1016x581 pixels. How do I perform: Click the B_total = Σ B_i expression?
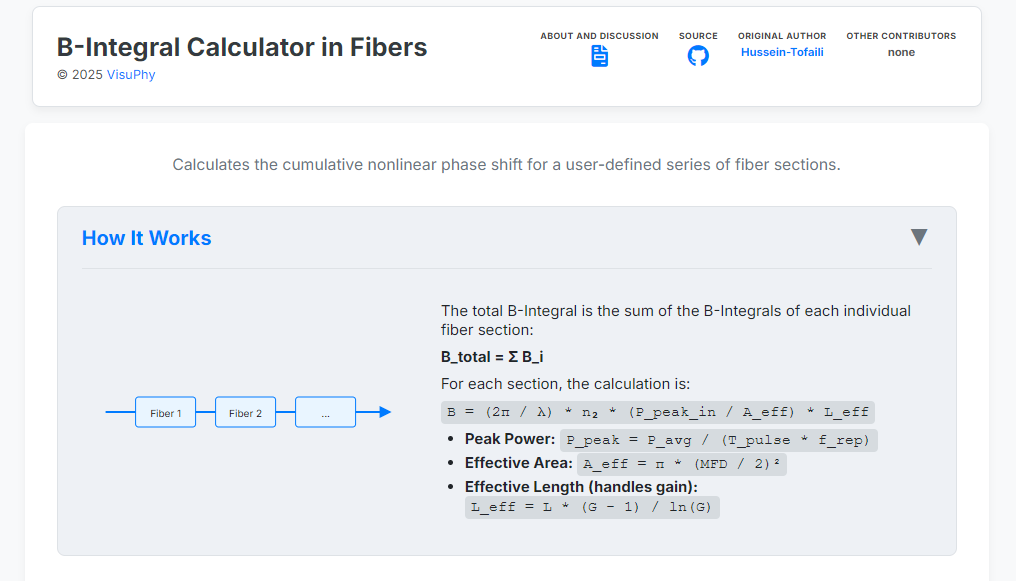coord(490,356)
